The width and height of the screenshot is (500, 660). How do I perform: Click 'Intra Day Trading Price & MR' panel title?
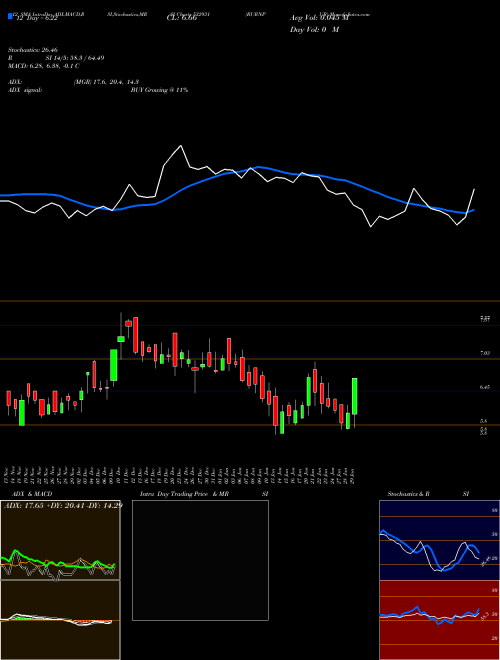click(x=184, y=494)
